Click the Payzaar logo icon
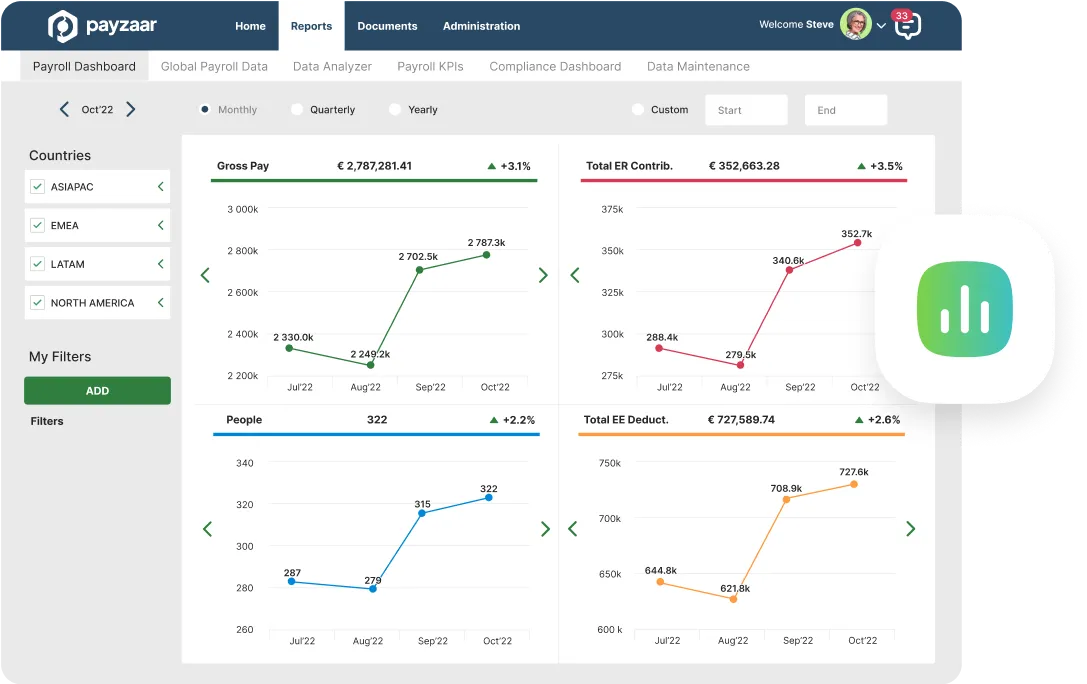Image resolution: width=1087 pixels, height=684 pixels. click(x=62, y=26)
